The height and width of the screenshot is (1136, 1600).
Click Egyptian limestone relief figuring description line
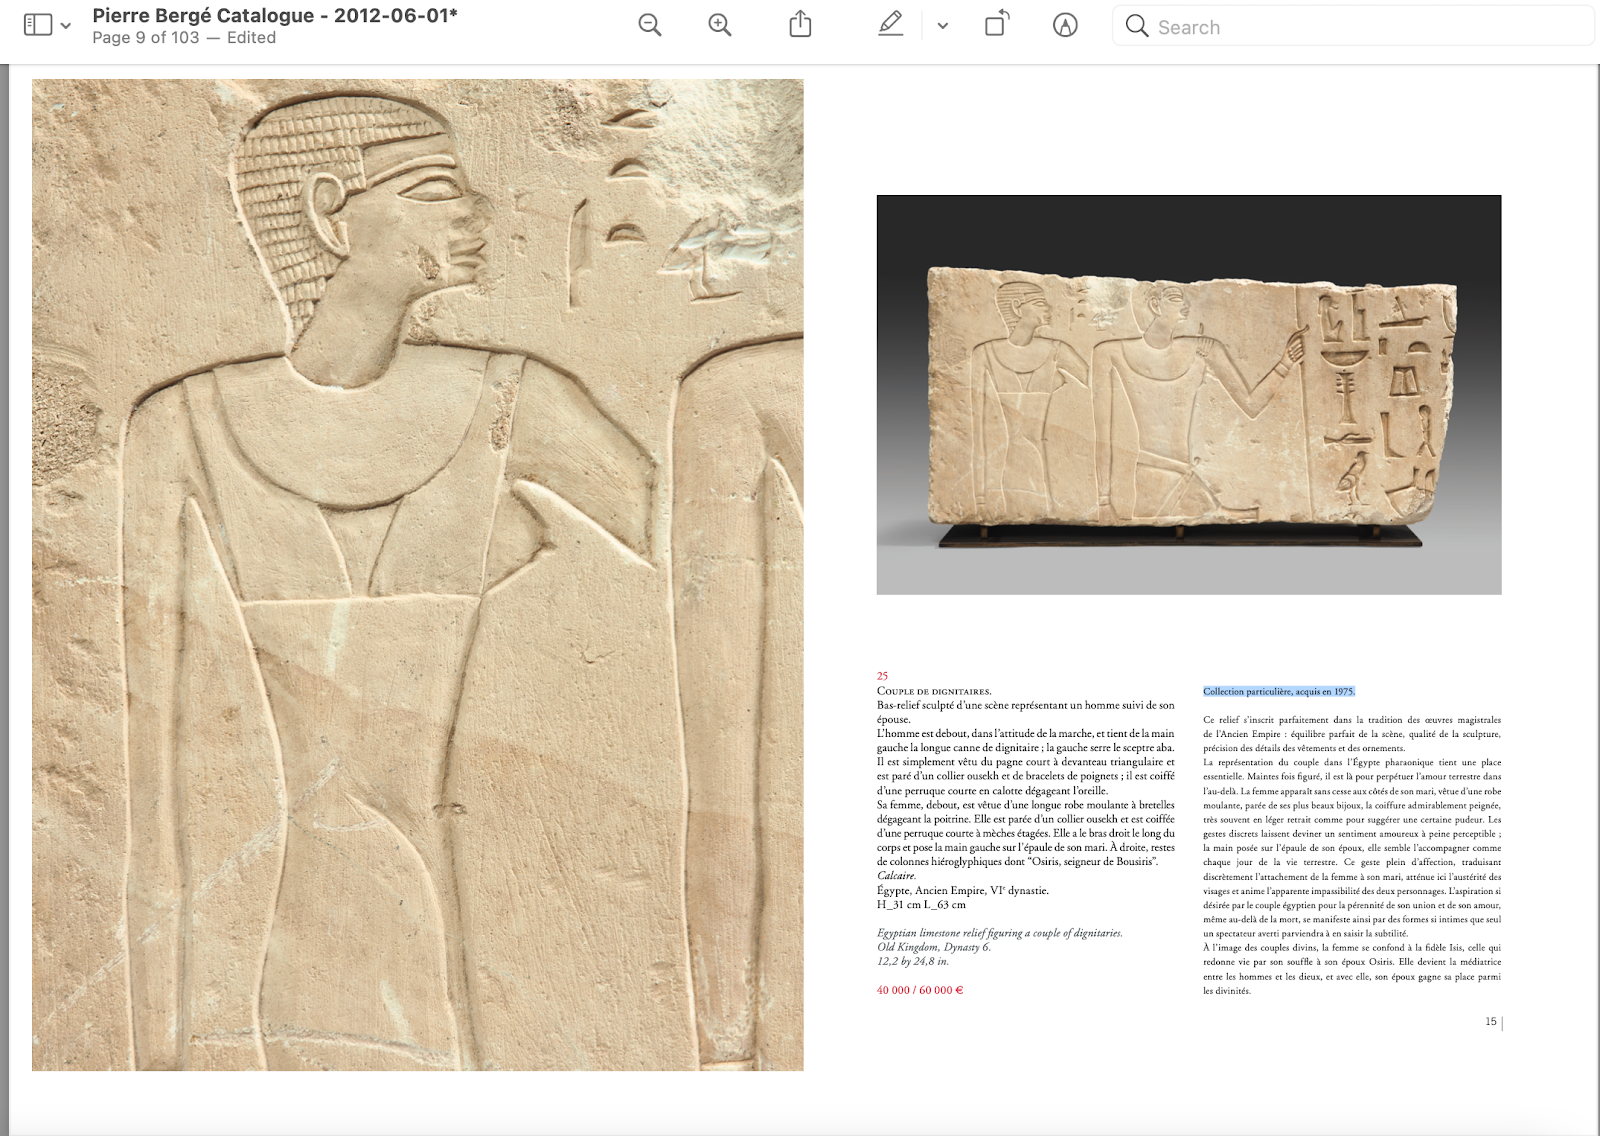(x=1000, y=933)
